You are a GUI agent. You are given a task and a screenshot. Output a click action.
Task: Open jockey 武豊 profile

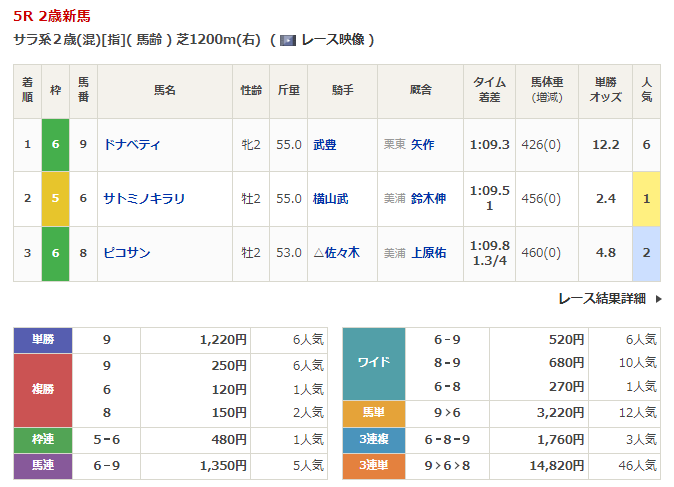(x=324, y=145)
